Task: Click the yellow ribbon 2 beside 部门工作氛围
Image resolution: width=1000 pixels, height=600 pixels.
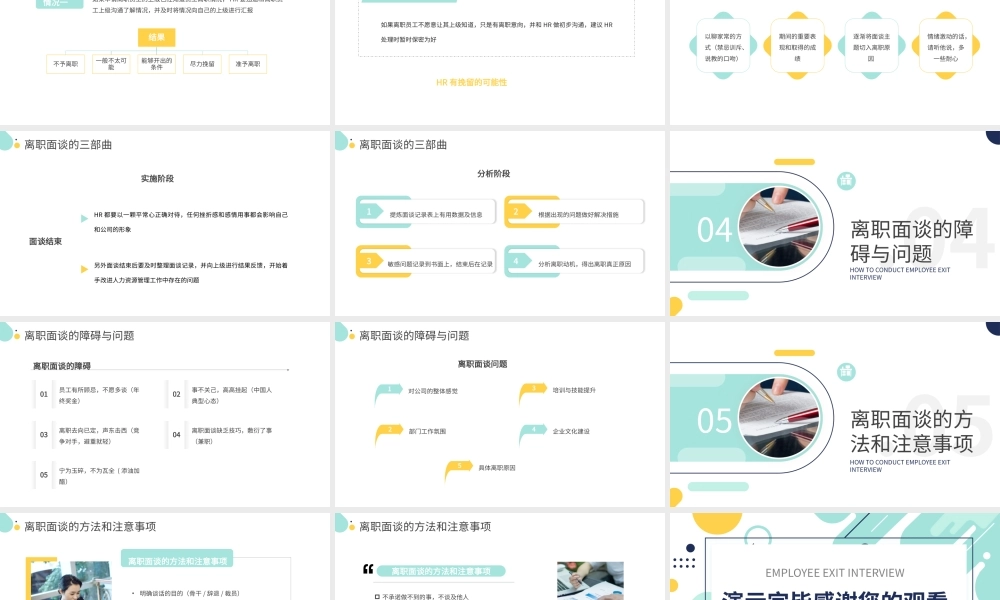Action: click(388, 433)
